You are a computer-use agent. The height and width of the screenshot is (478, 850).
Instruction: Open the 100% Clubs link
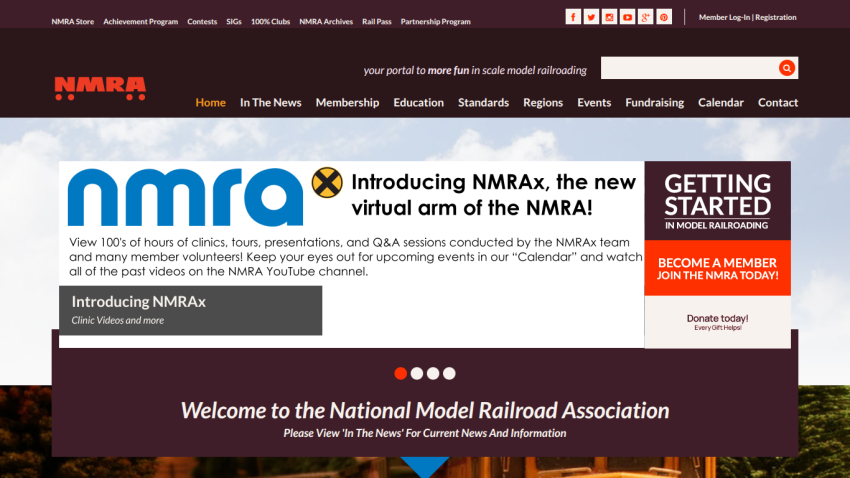[270, 22]
